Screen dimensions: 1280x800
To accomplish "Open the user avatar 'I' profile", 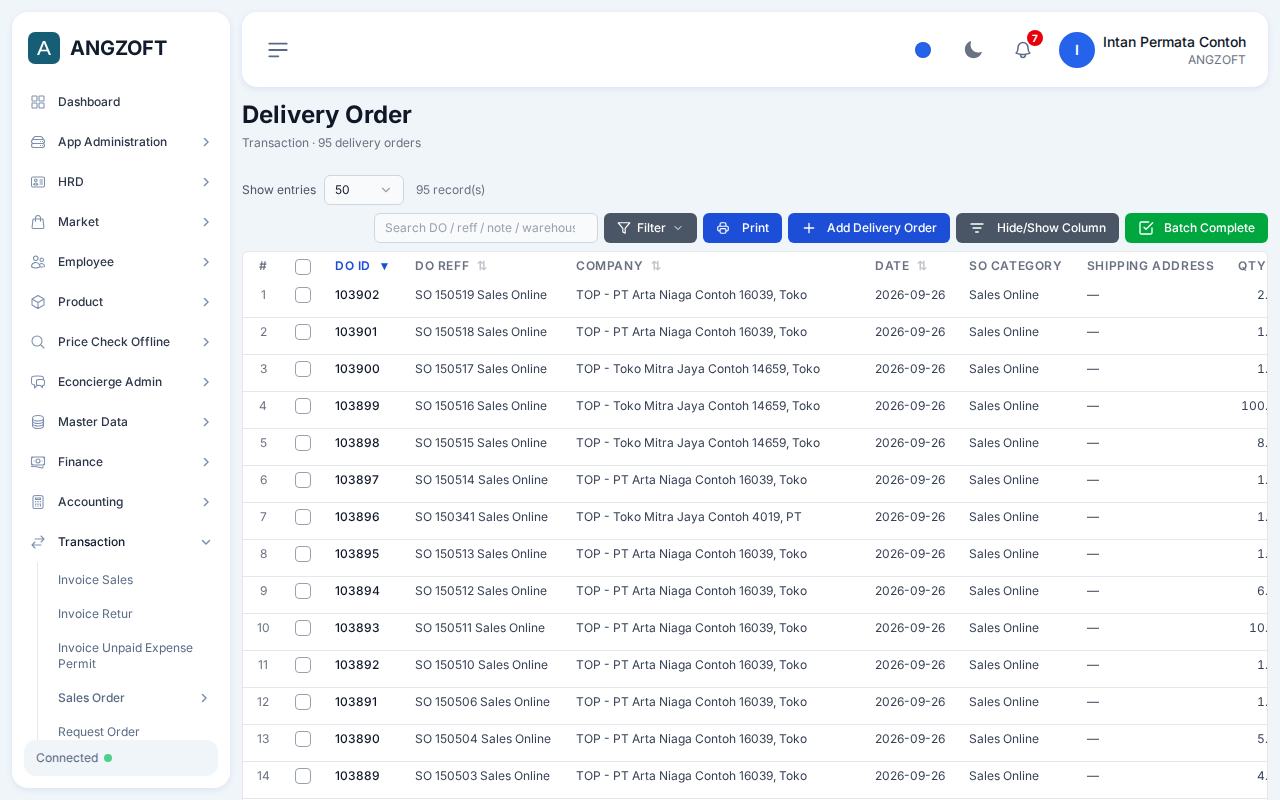I will [x=1077, y=50].
